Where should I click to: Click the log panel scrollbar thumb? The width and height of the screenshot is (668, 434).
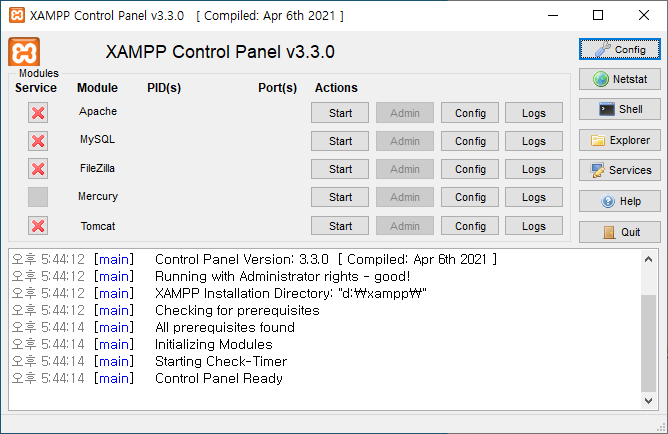pos(648,343)
